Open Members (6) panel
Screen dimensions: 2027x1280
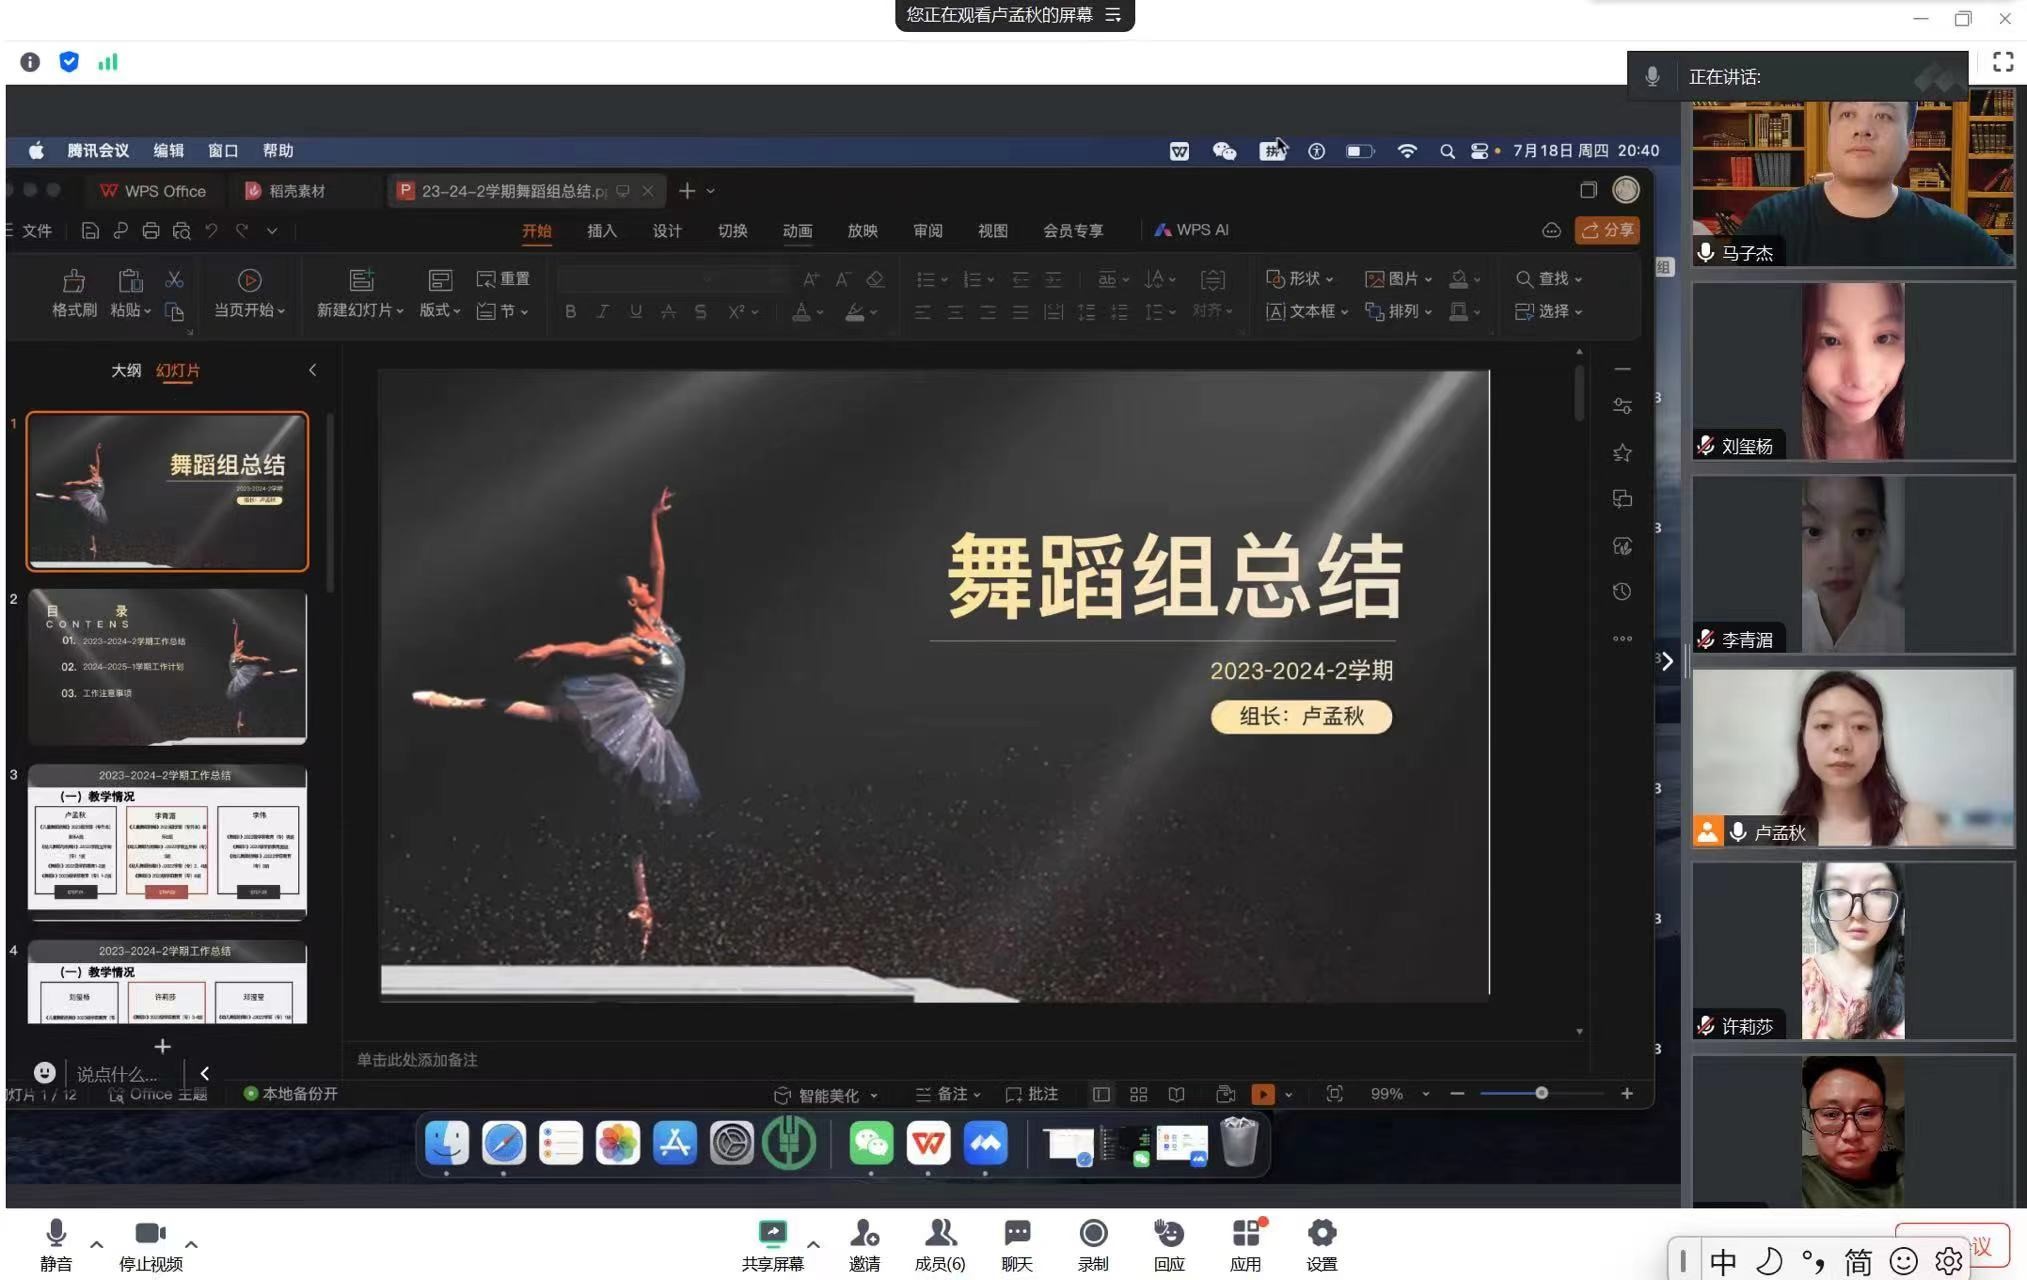pos(940,1233)
